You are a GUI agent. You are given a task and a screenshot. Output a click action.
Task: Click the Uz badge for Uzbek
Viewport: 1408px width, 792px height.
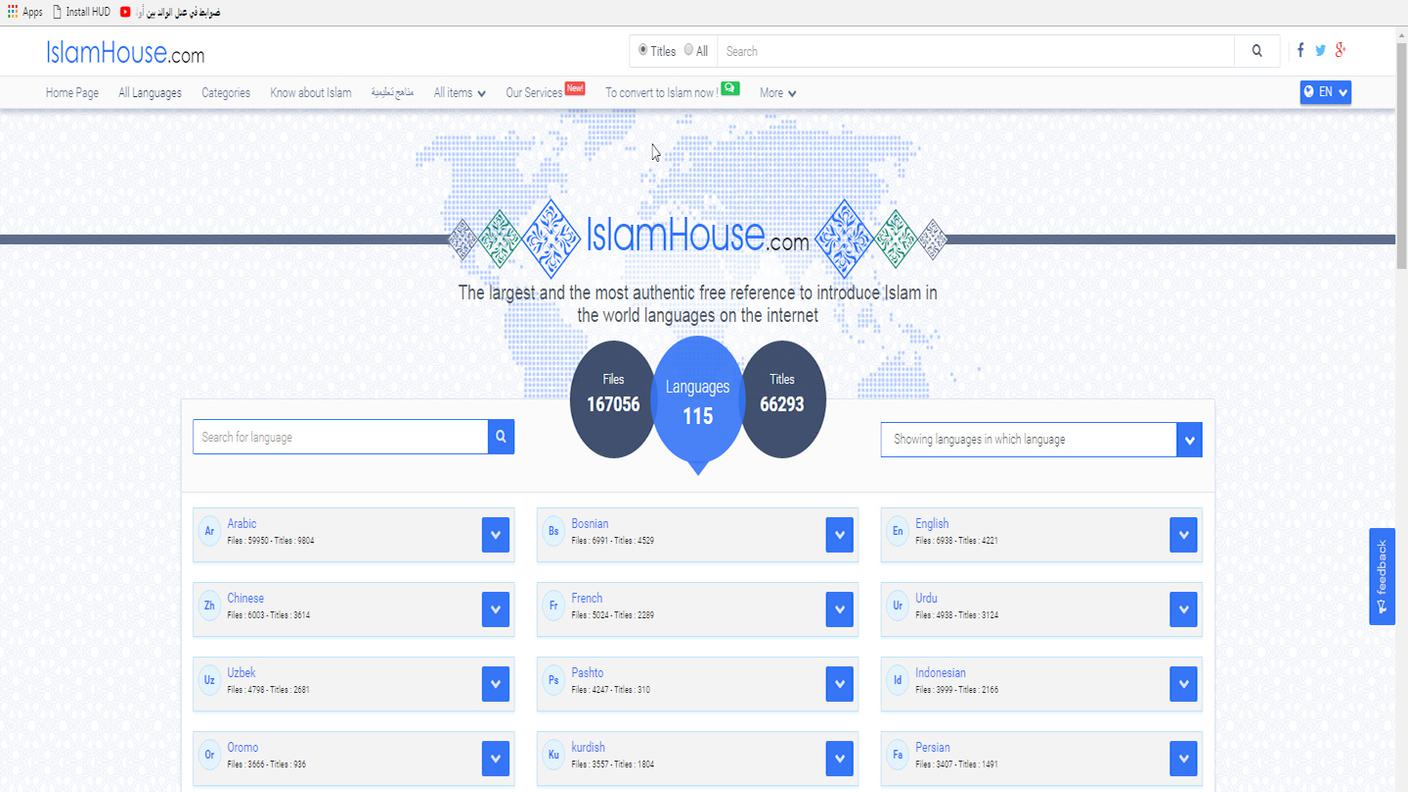point(209,680)
